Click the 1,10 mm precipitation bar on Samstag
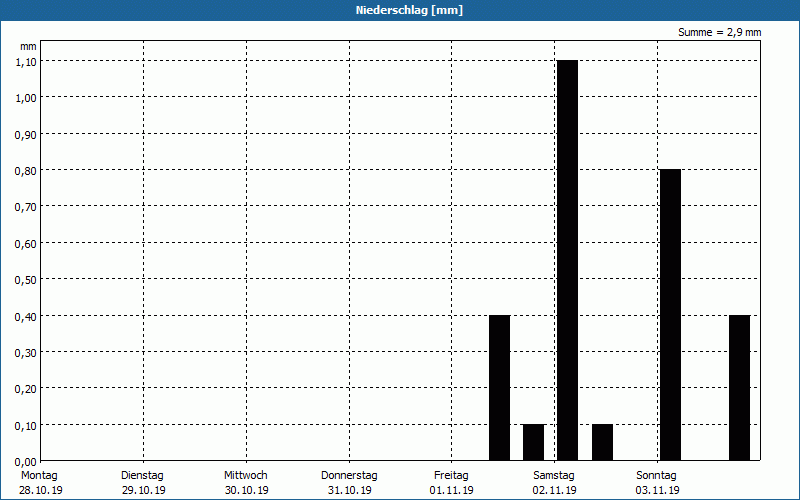The image size is (800, 500). (x=567, y=260)
